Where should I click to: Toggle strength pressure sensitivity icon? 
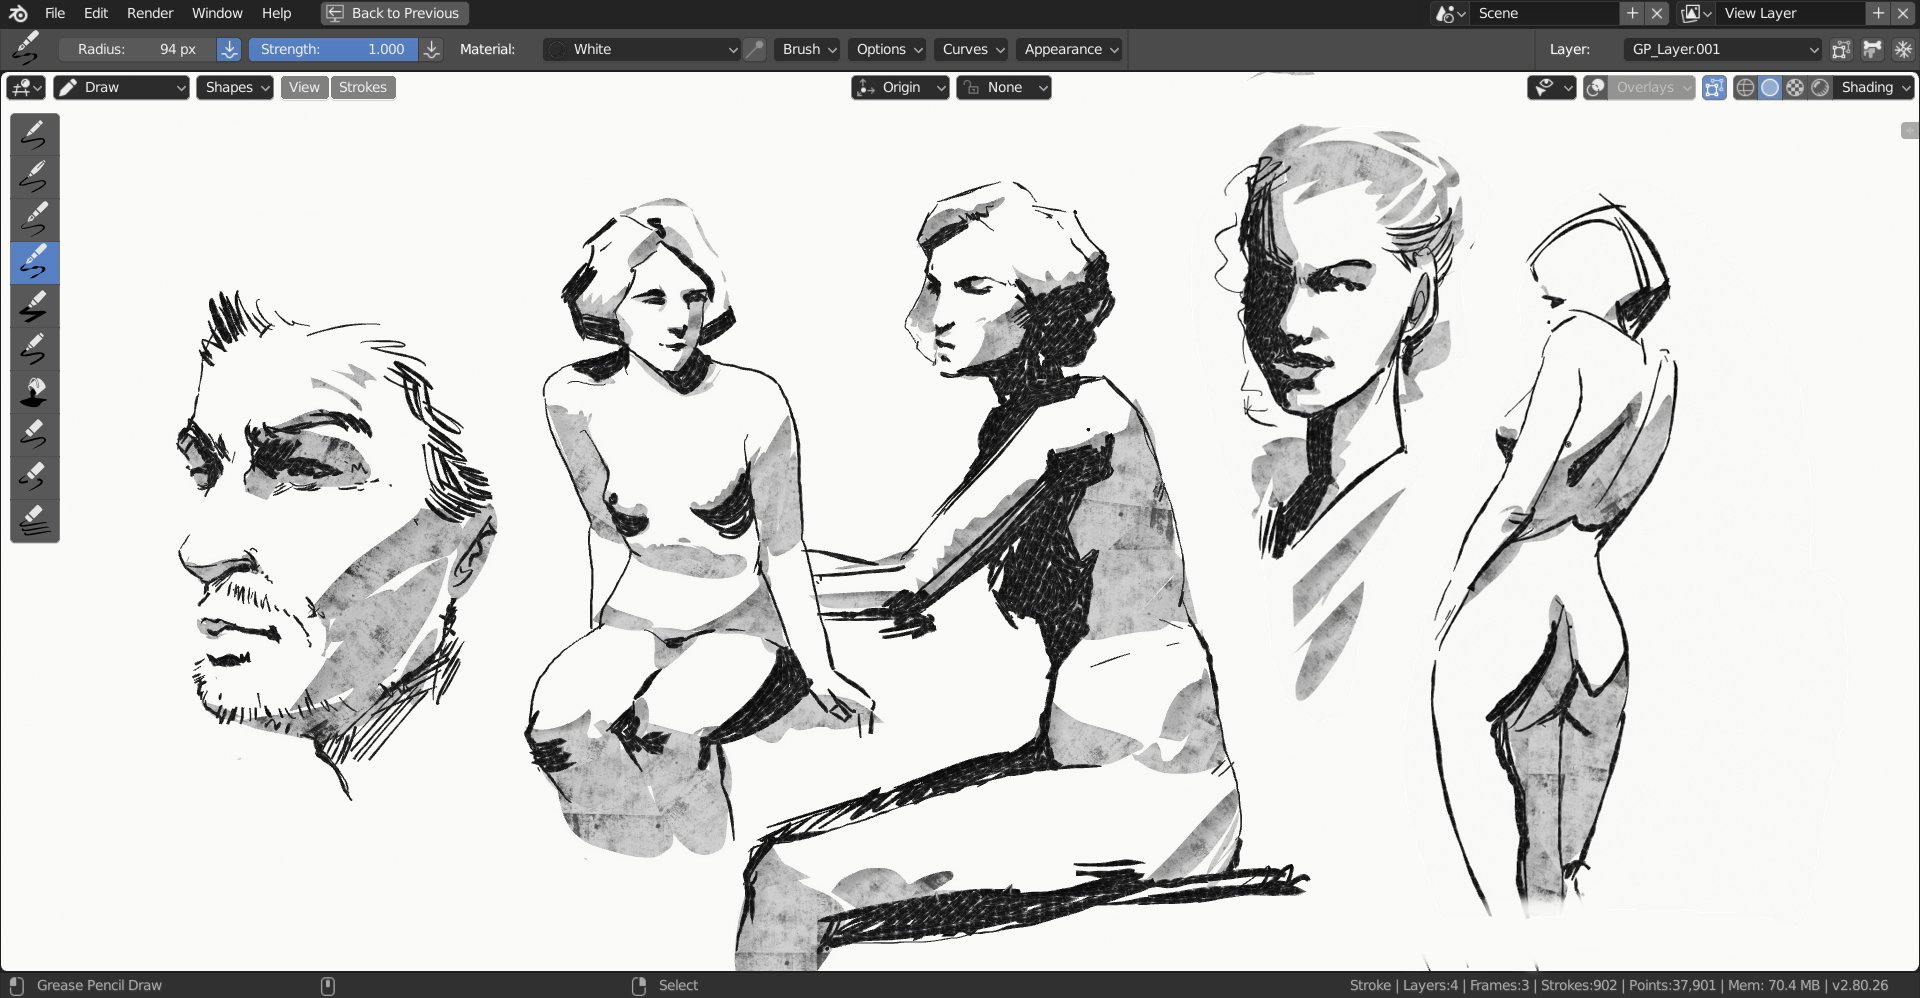pos(432,49)
